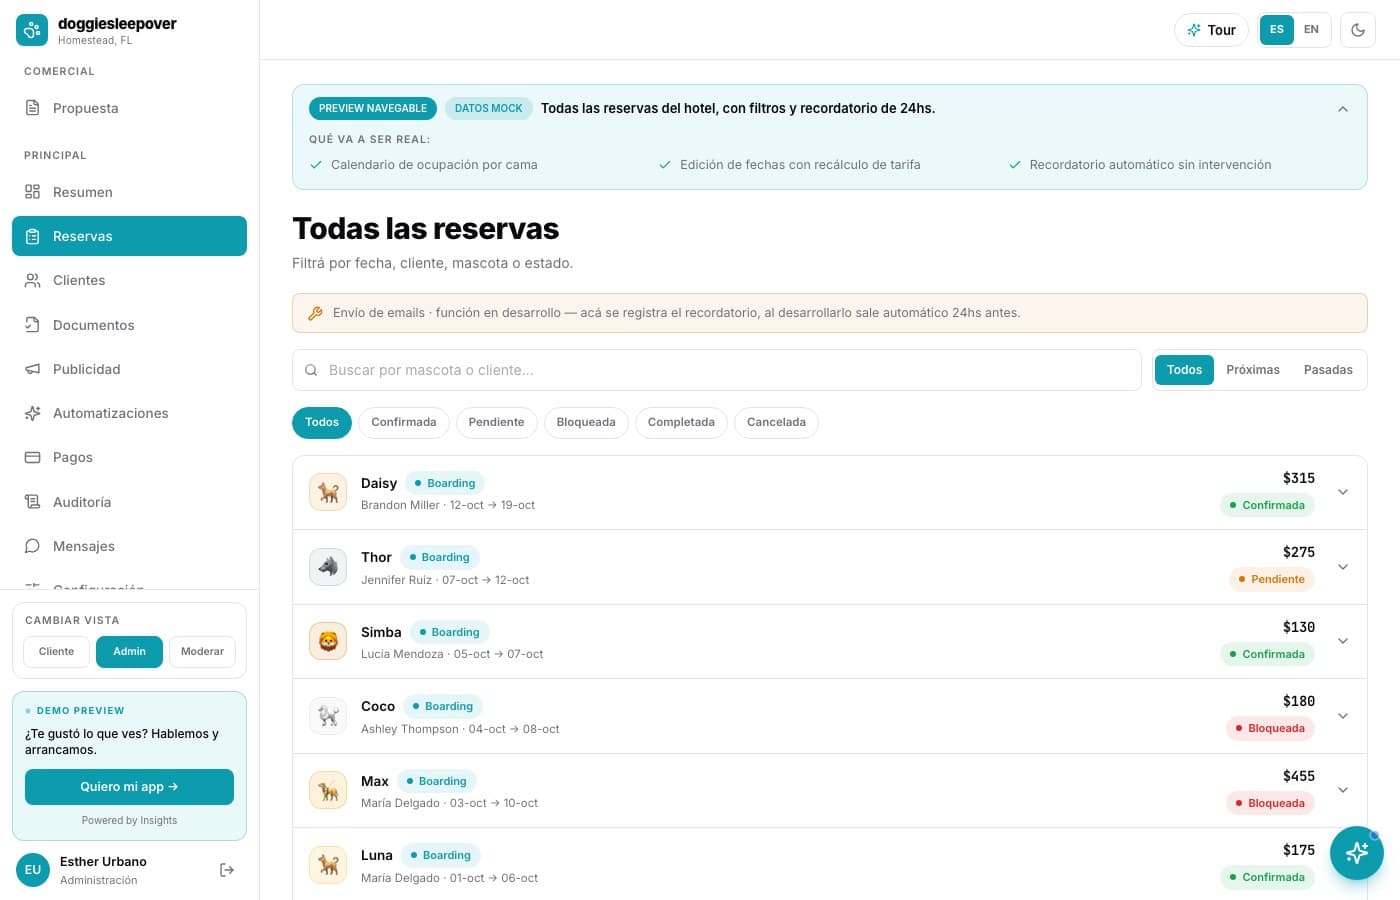Click the search magnifier icon
The image size is (1400, 900).
(311, 370)
